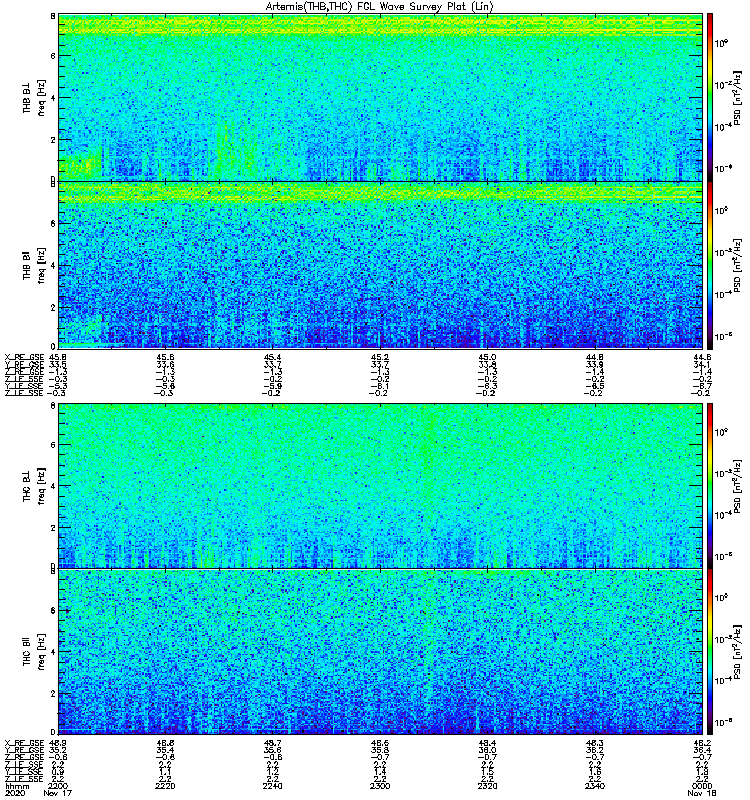Screen dimensions: 750x800
Task: Click the 2320 time tick label
Action: tap(487, 786)
